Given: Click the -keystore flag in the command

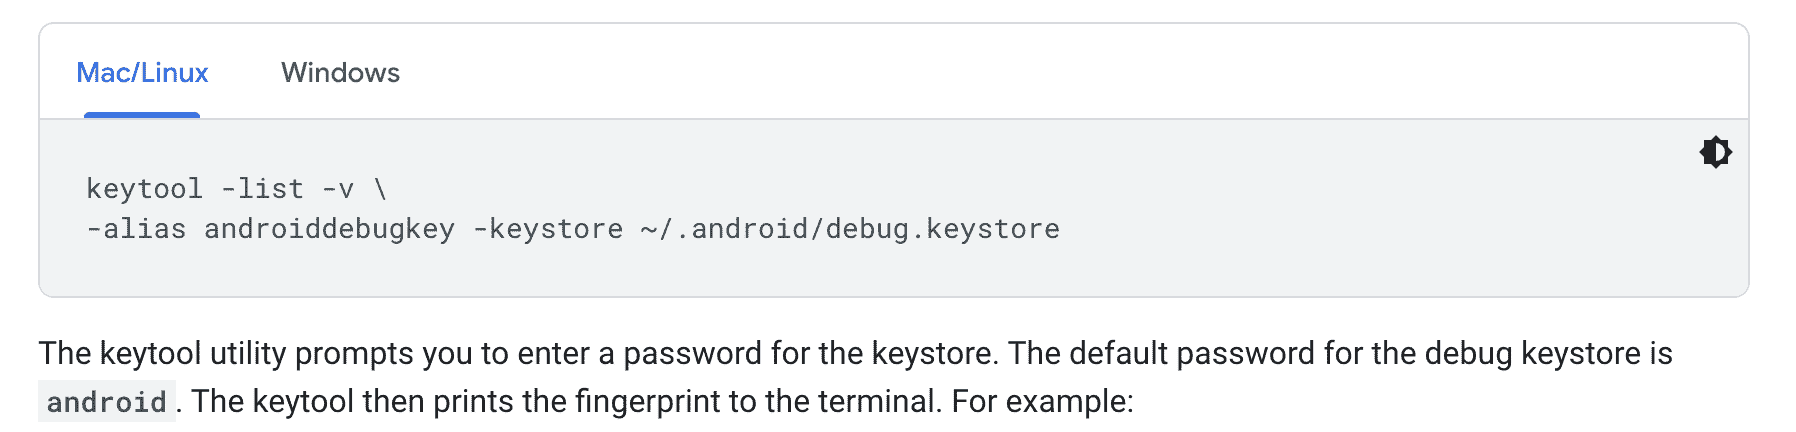Looking at the screenshot, I should click(548, 229).
